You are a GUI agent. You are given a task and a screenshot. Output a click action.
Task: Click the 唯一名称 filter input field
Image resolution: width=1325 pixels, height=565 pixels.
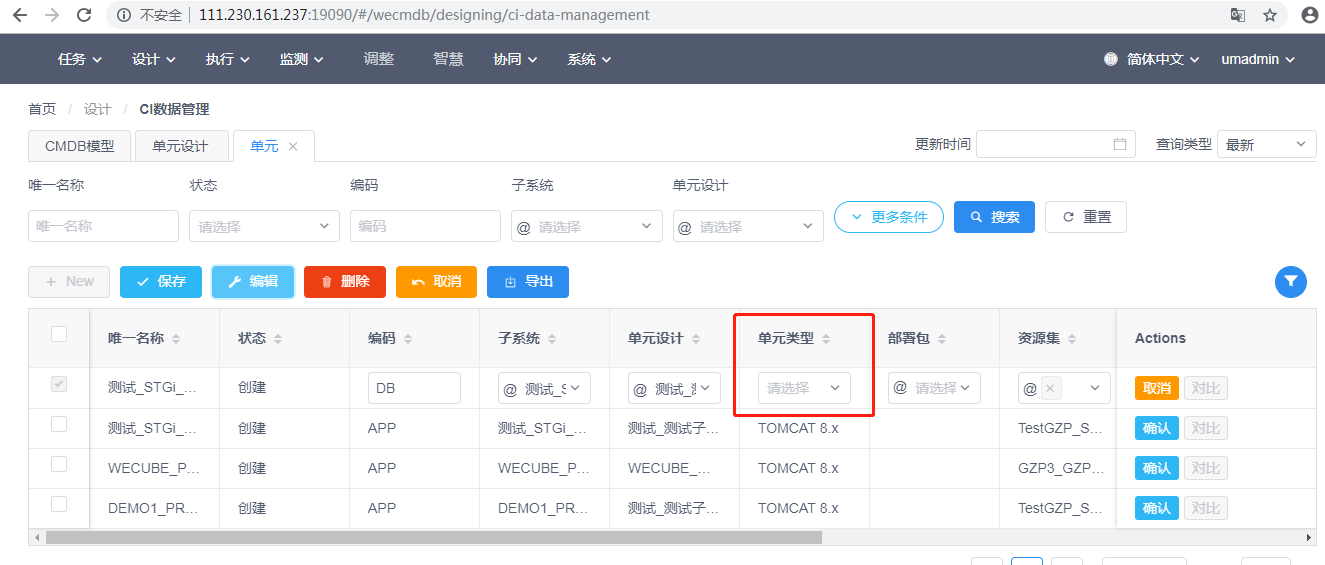click(104, 226)
